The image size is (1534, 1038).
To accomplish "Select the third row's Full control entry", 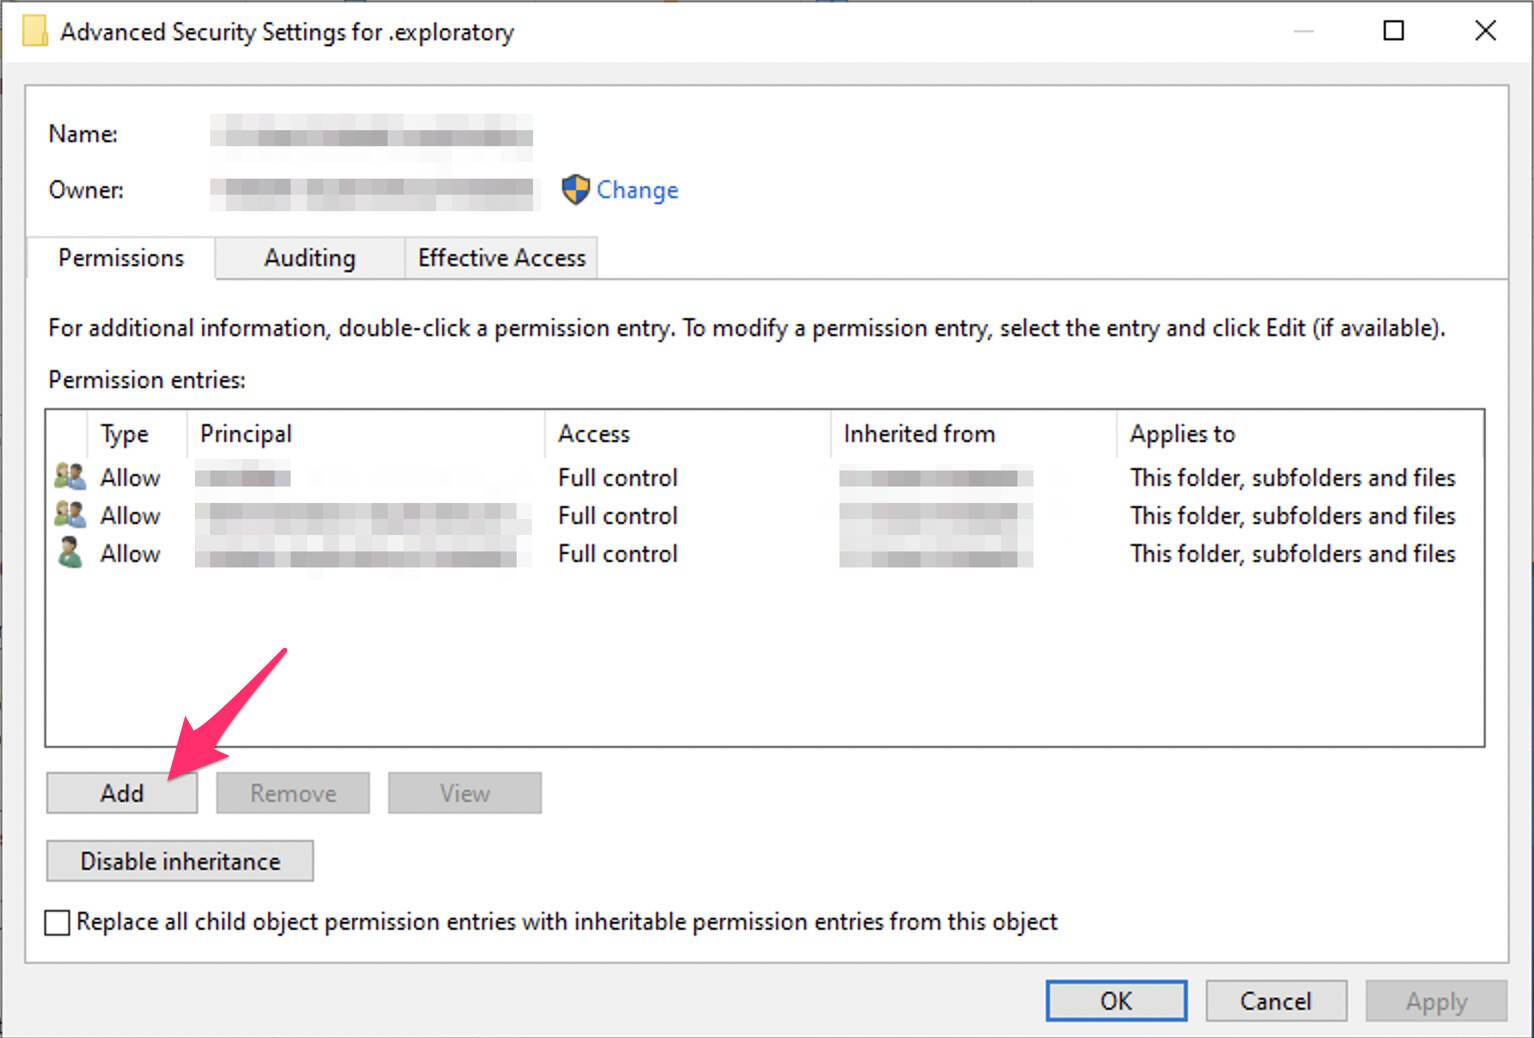I will [618, 553].
